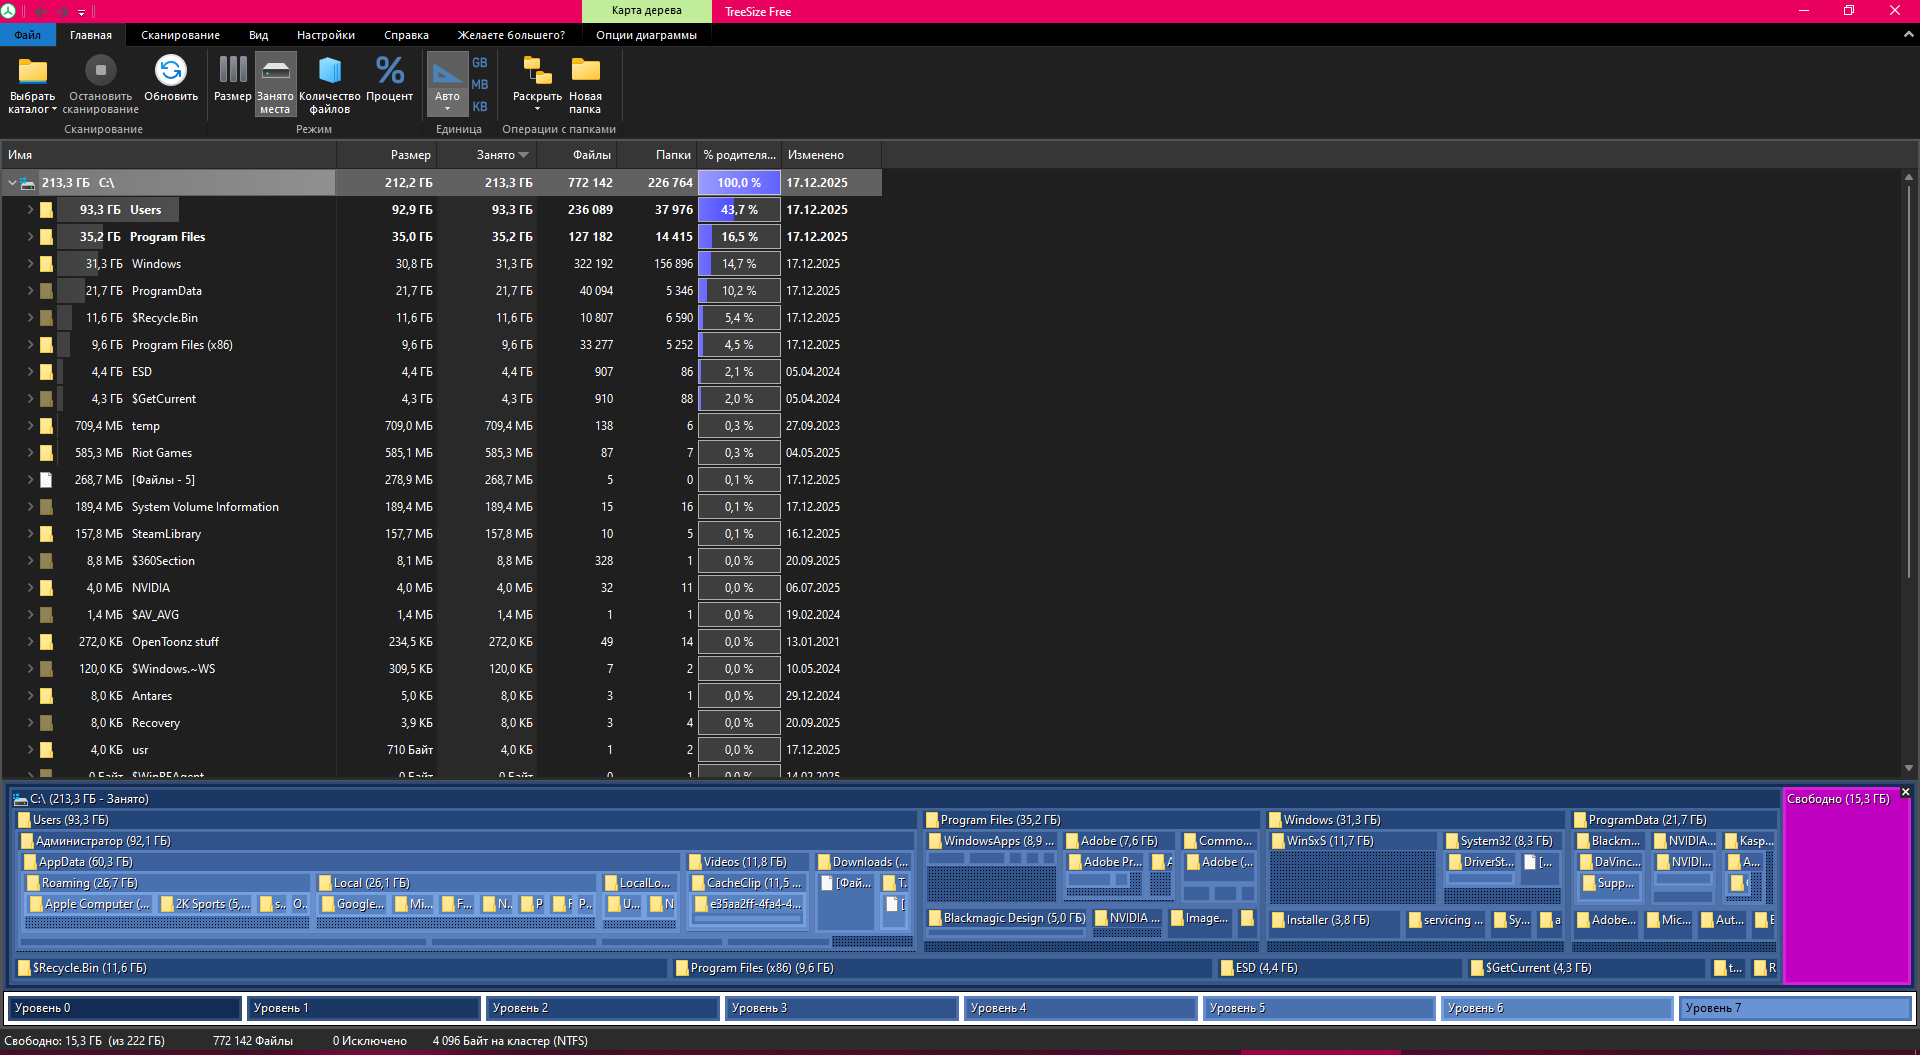Click the Уровень 3 legend button
1920x1055 pixels.
(841, 1008)
